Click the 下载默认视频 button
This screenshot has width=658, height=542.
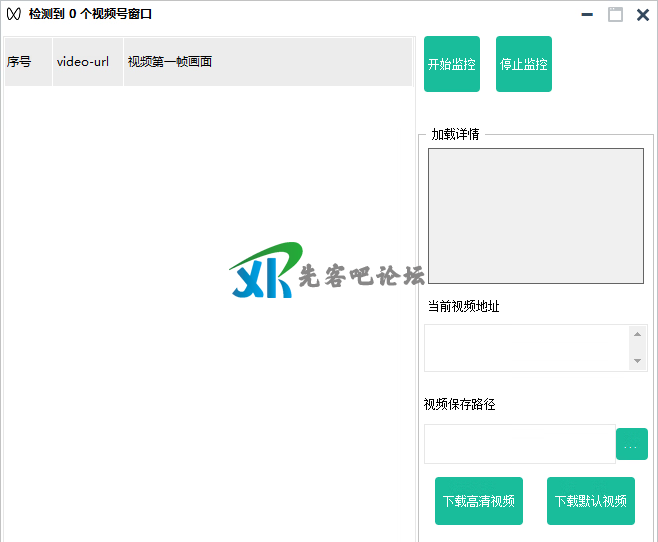(x=590, y=501)
